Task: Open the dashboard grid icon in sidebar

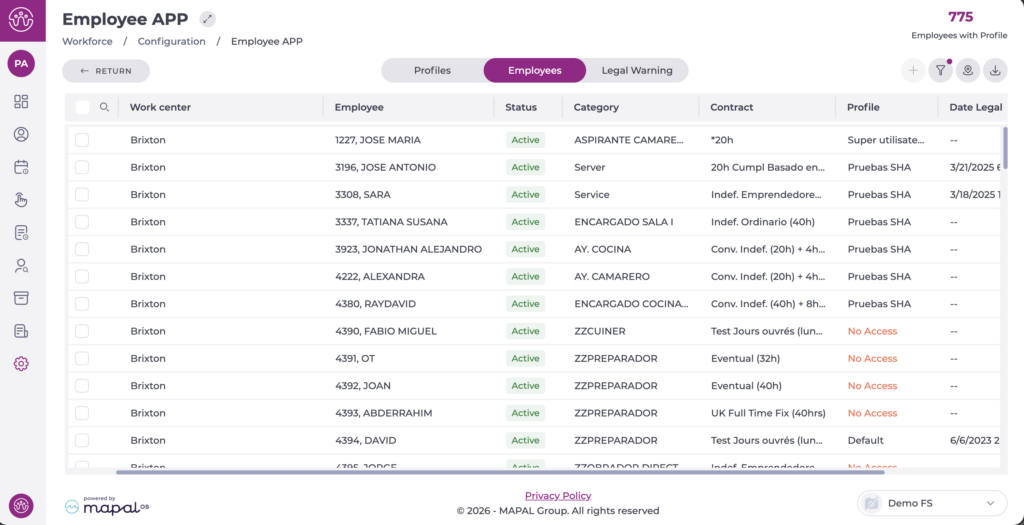Action: click(x=21, y=102)
